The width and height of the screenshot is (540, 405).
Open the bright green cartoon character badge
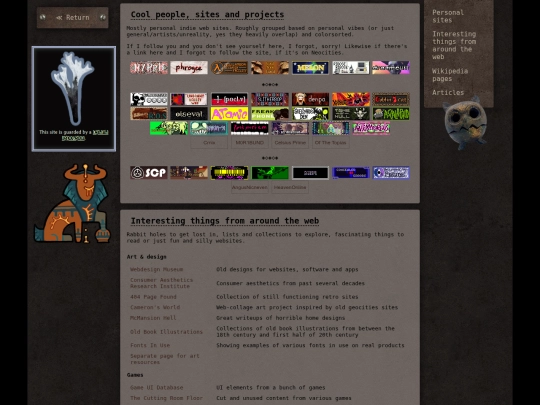[x=169, y=128]
